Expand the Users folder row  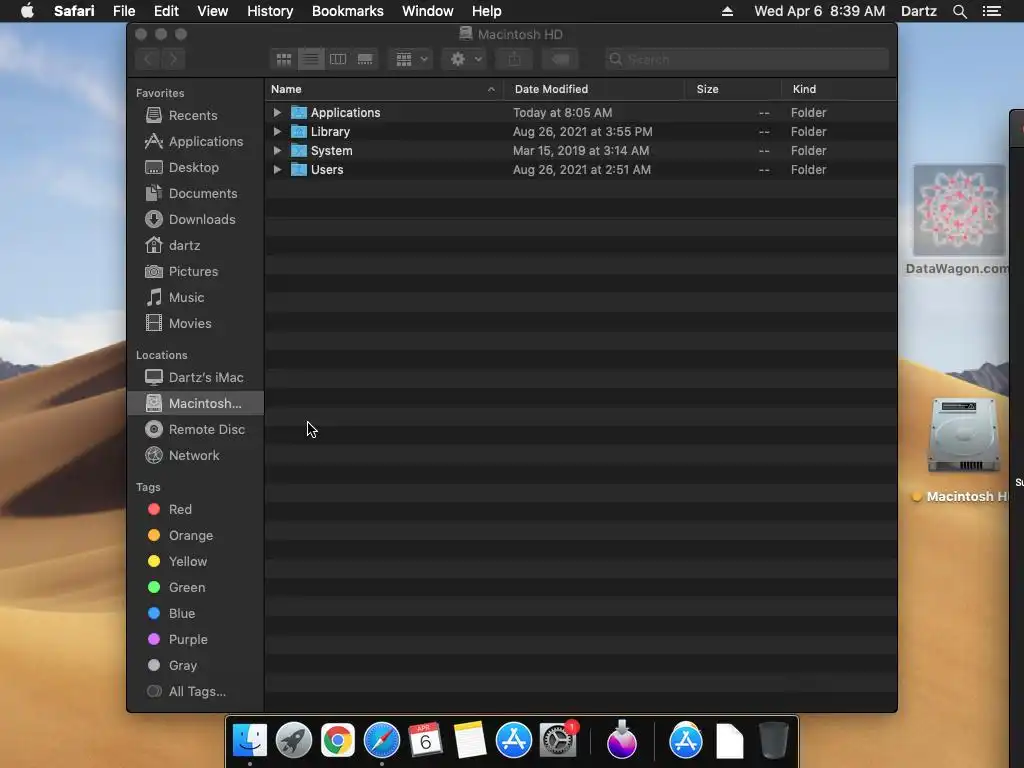pos(277,169)
